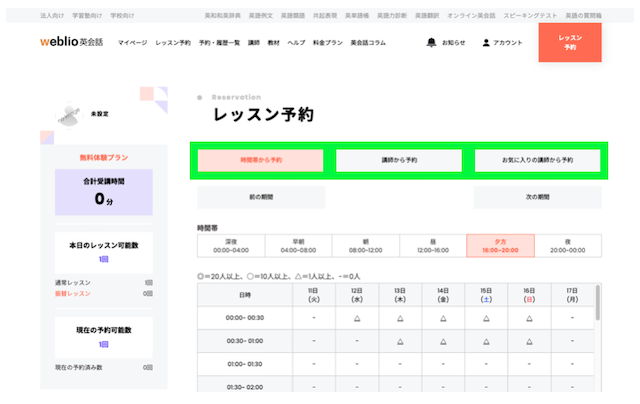
Task: Open オンライン英会話 link
Action: point(471,16)
